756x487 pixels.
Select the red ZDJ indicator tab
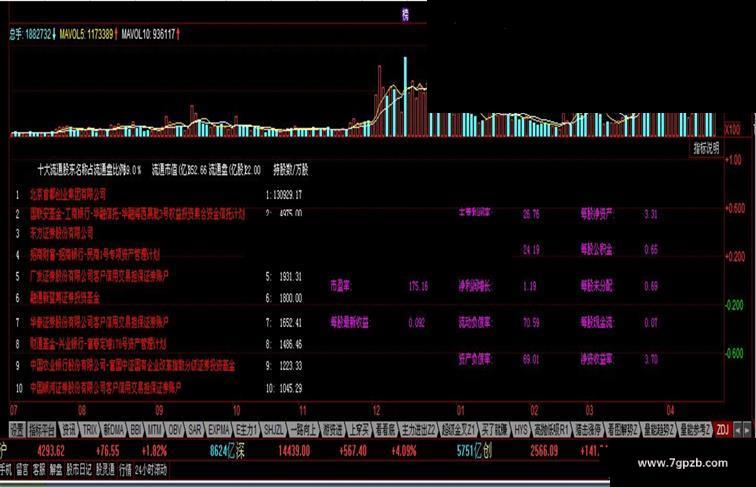(x=722, y=430)
